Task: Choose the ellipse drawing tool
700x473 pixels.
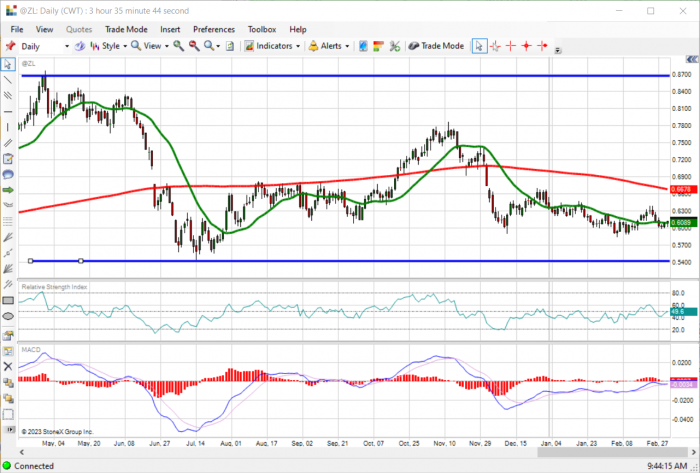Action: 8,316
